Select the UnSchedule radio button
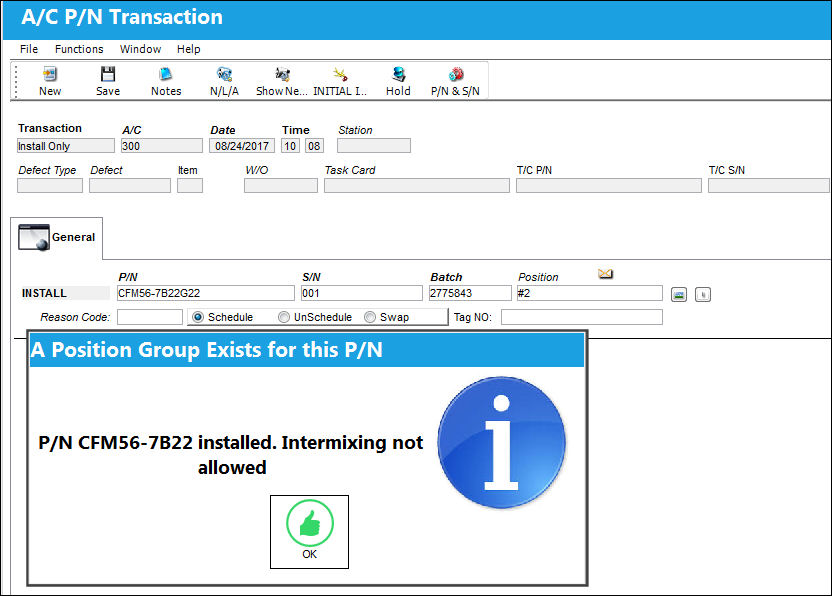 [x=284, y=317]
